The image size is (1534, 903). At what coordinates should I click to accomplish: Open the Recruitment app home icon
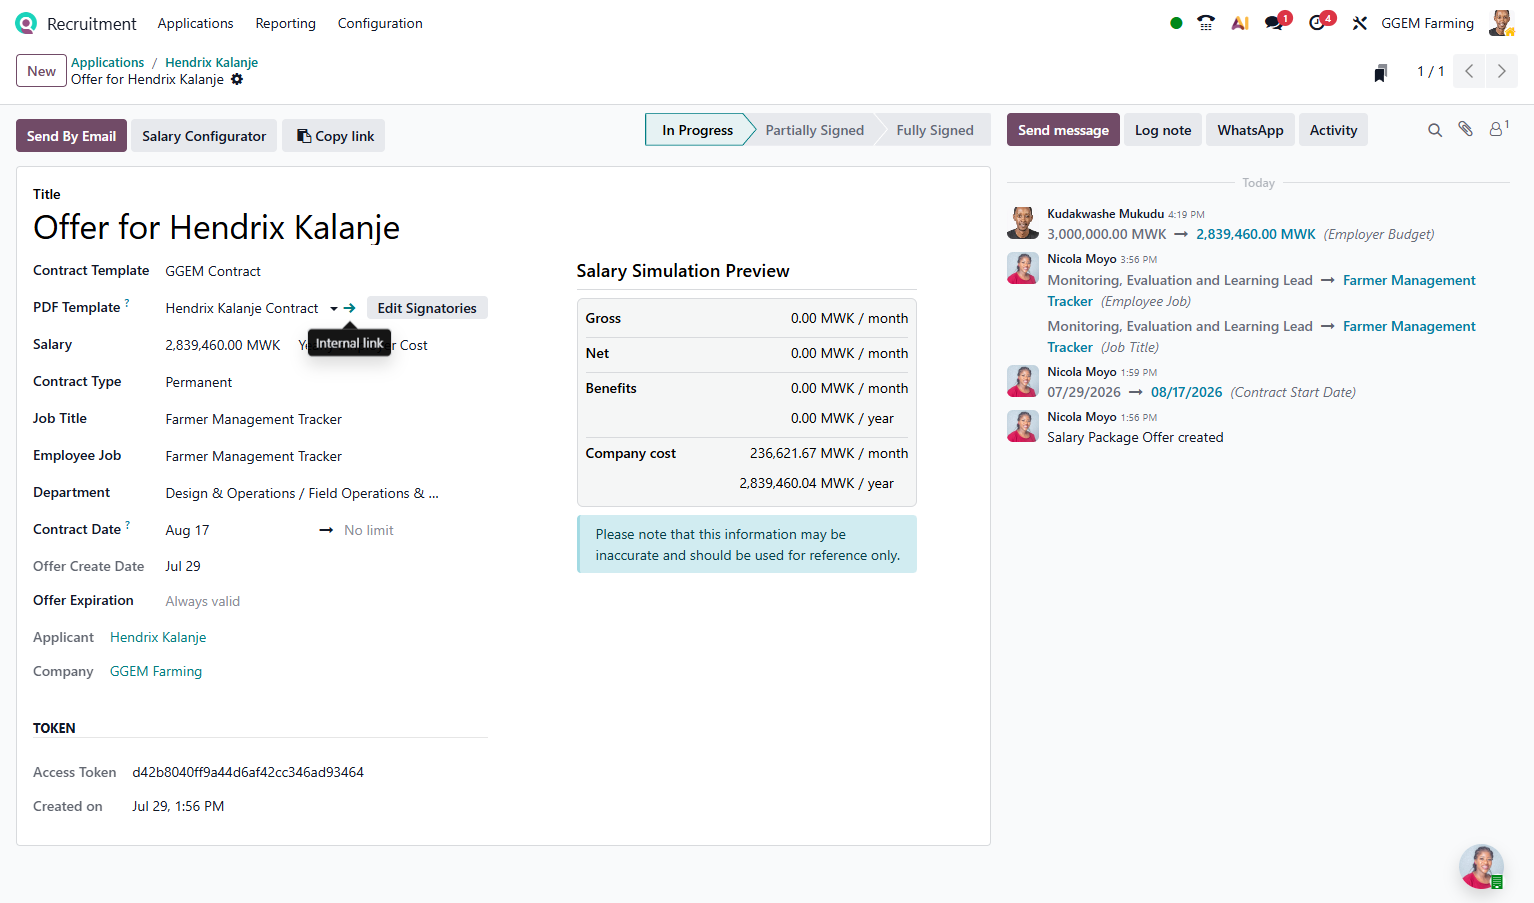pos(26,23)
